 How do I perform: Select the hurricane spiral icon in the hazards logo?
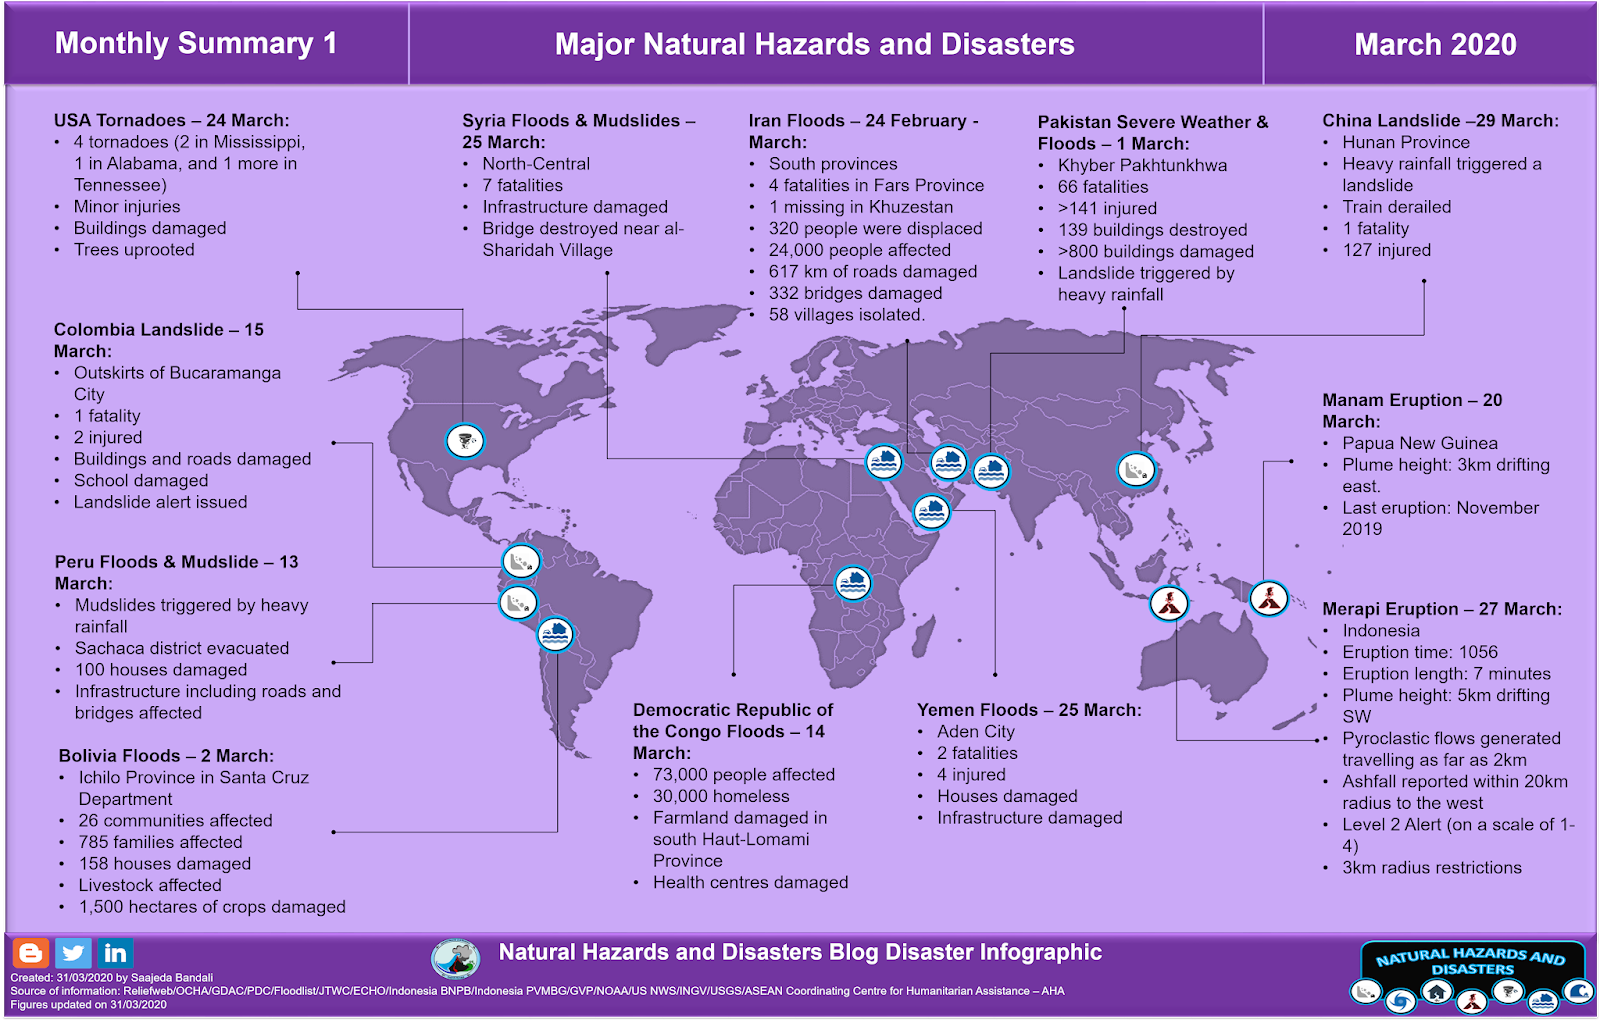tap(1400, 1000)
